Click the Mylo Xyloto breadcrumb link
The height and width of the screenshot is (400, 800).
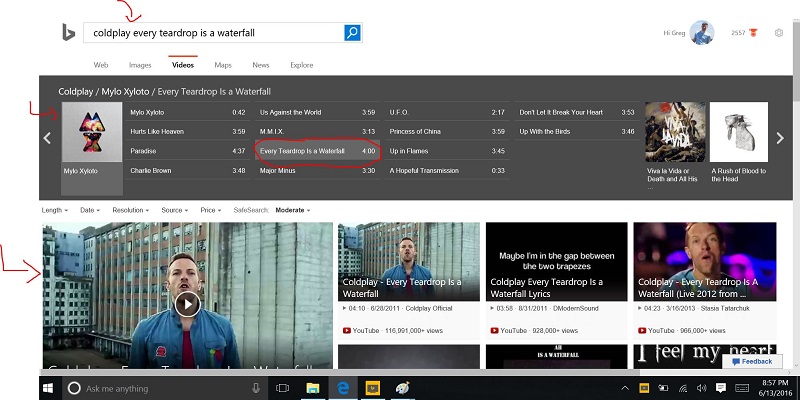click(x=125, y=92)
